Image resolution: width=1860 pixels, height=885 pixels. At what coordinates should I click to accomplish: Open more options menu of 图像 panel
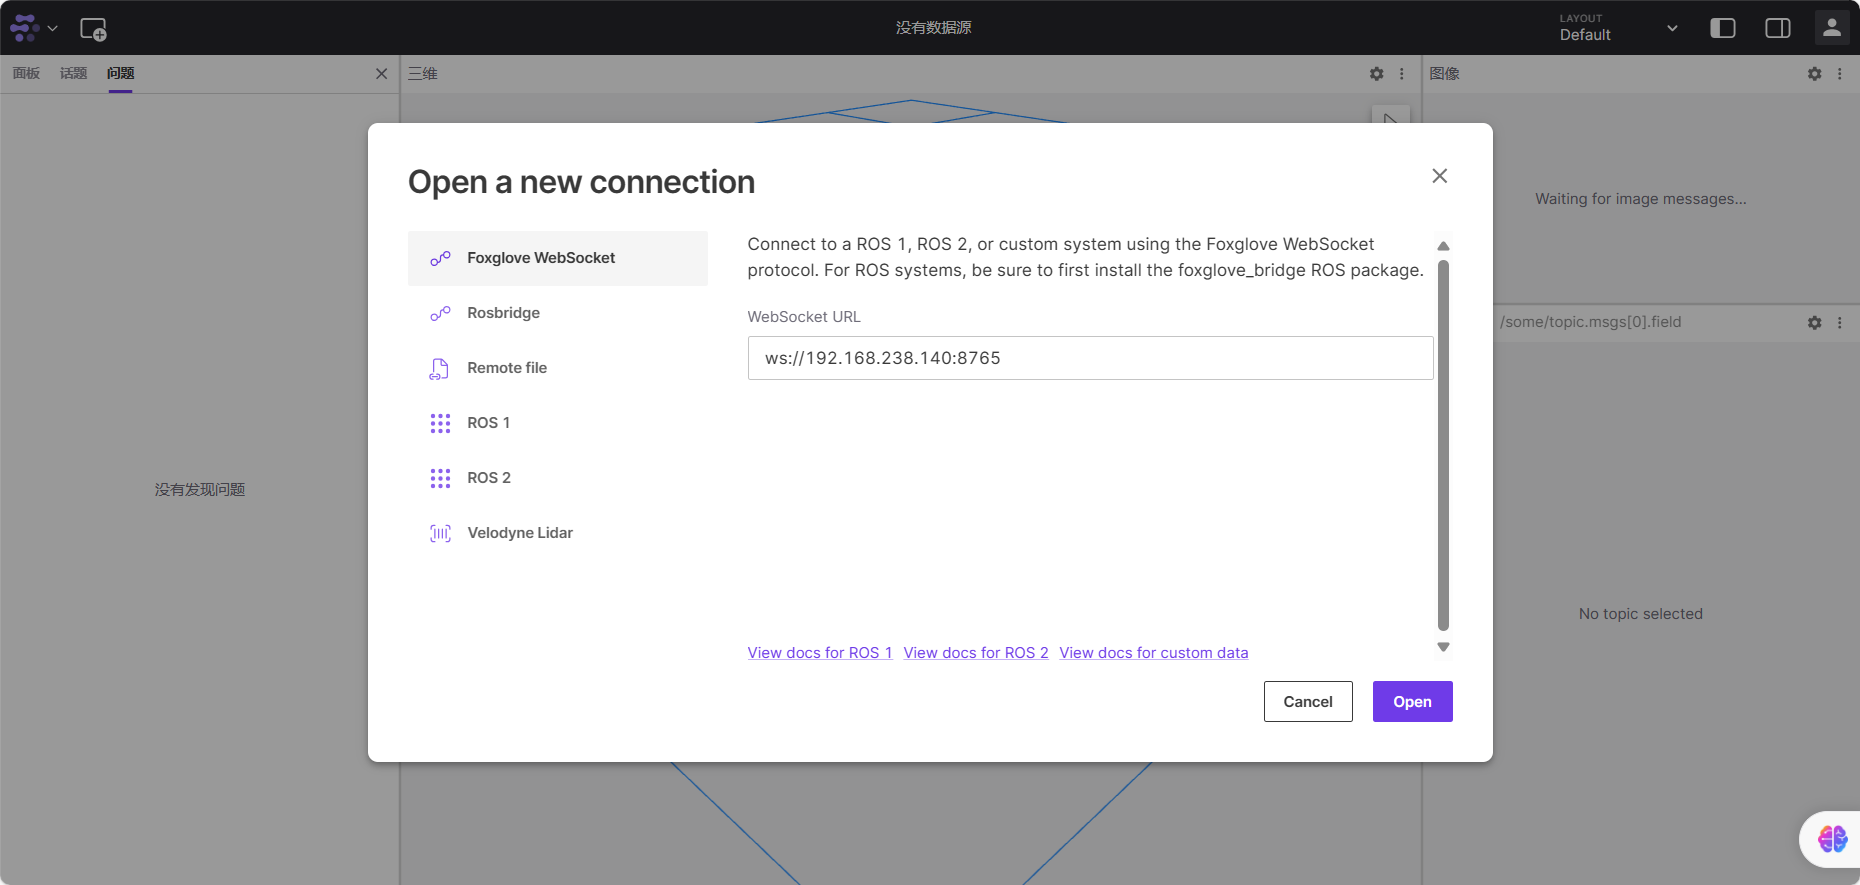[1840, 74]
